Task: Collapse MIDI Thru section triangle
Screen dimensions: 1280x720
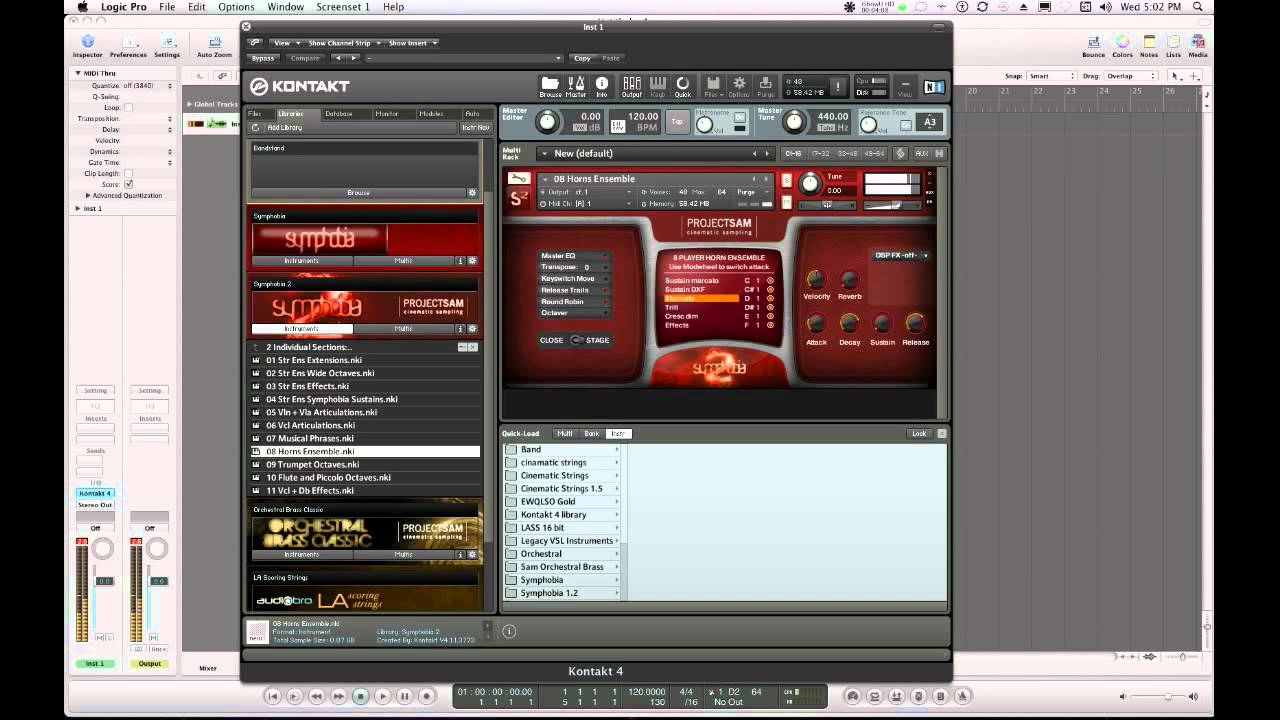Action: click(x=78, y=73)
